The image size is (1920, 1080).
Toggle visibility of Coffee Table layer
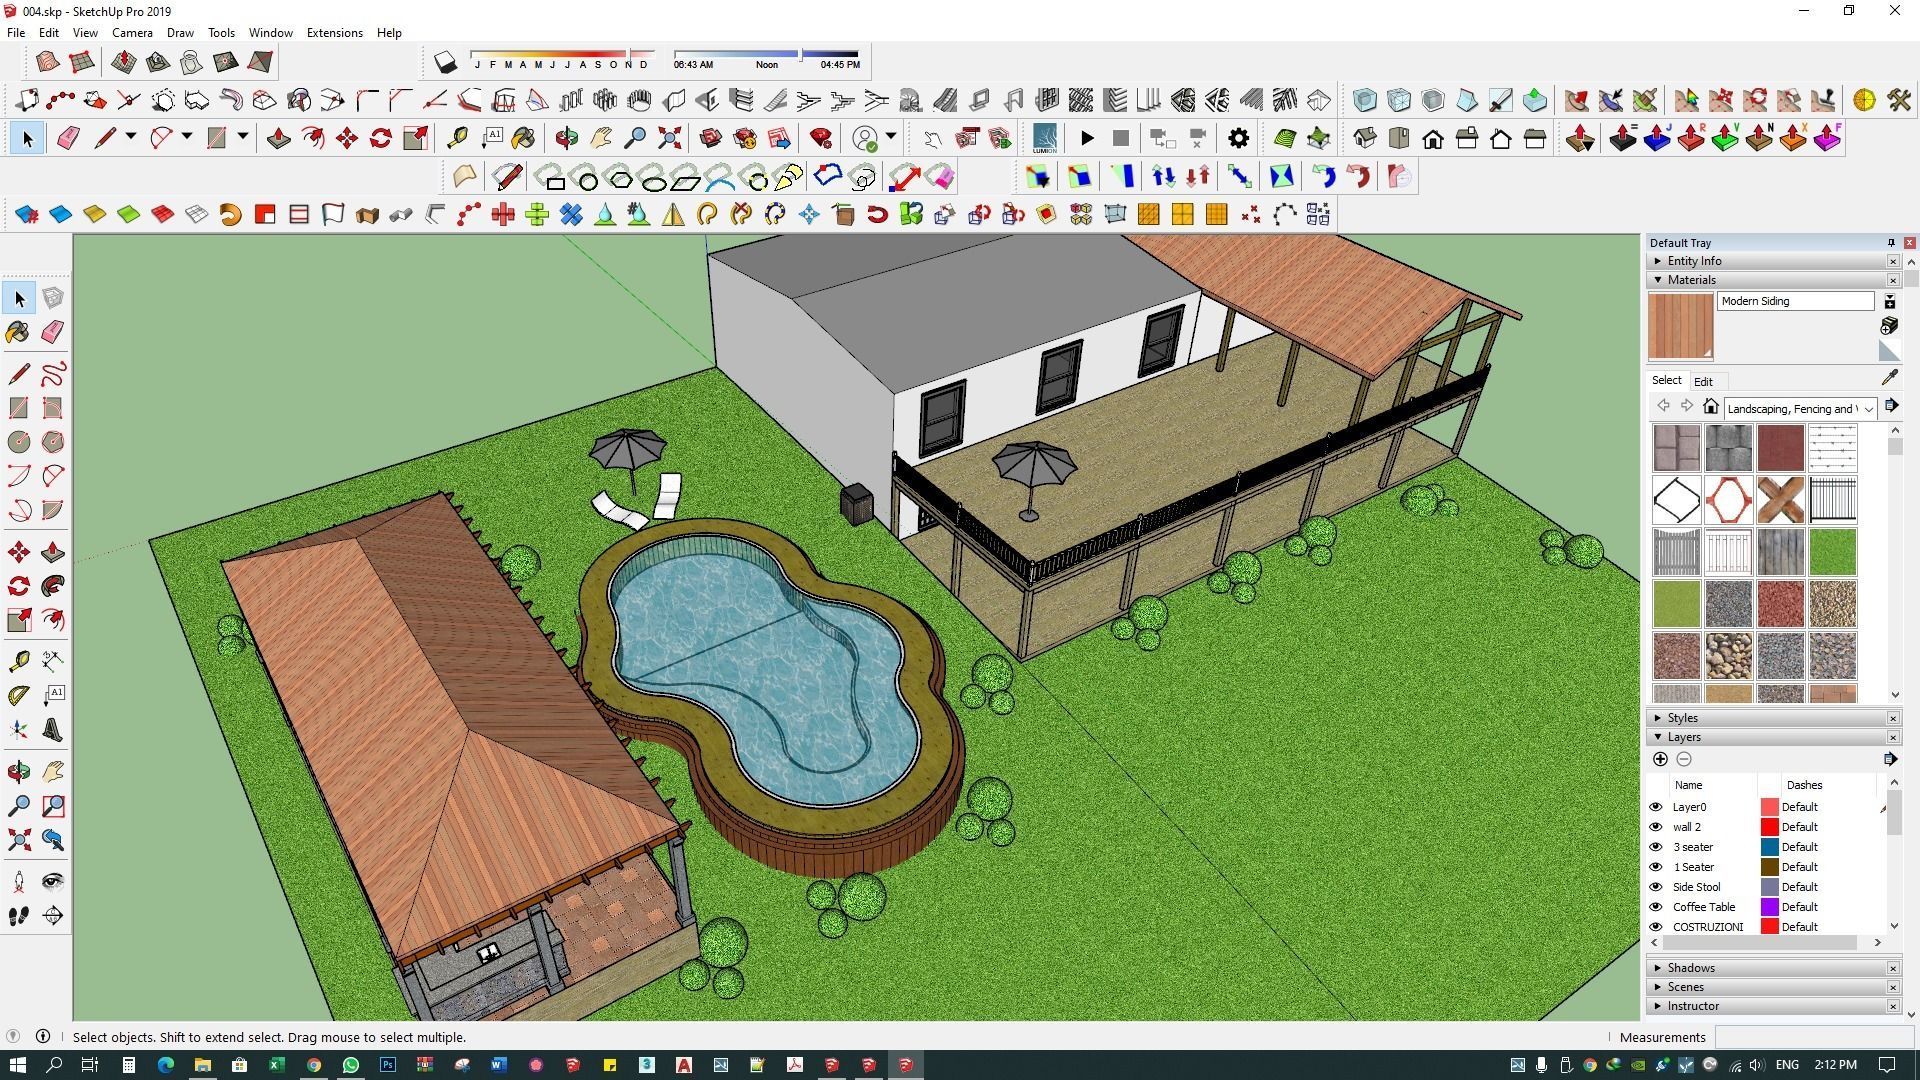1655,907
